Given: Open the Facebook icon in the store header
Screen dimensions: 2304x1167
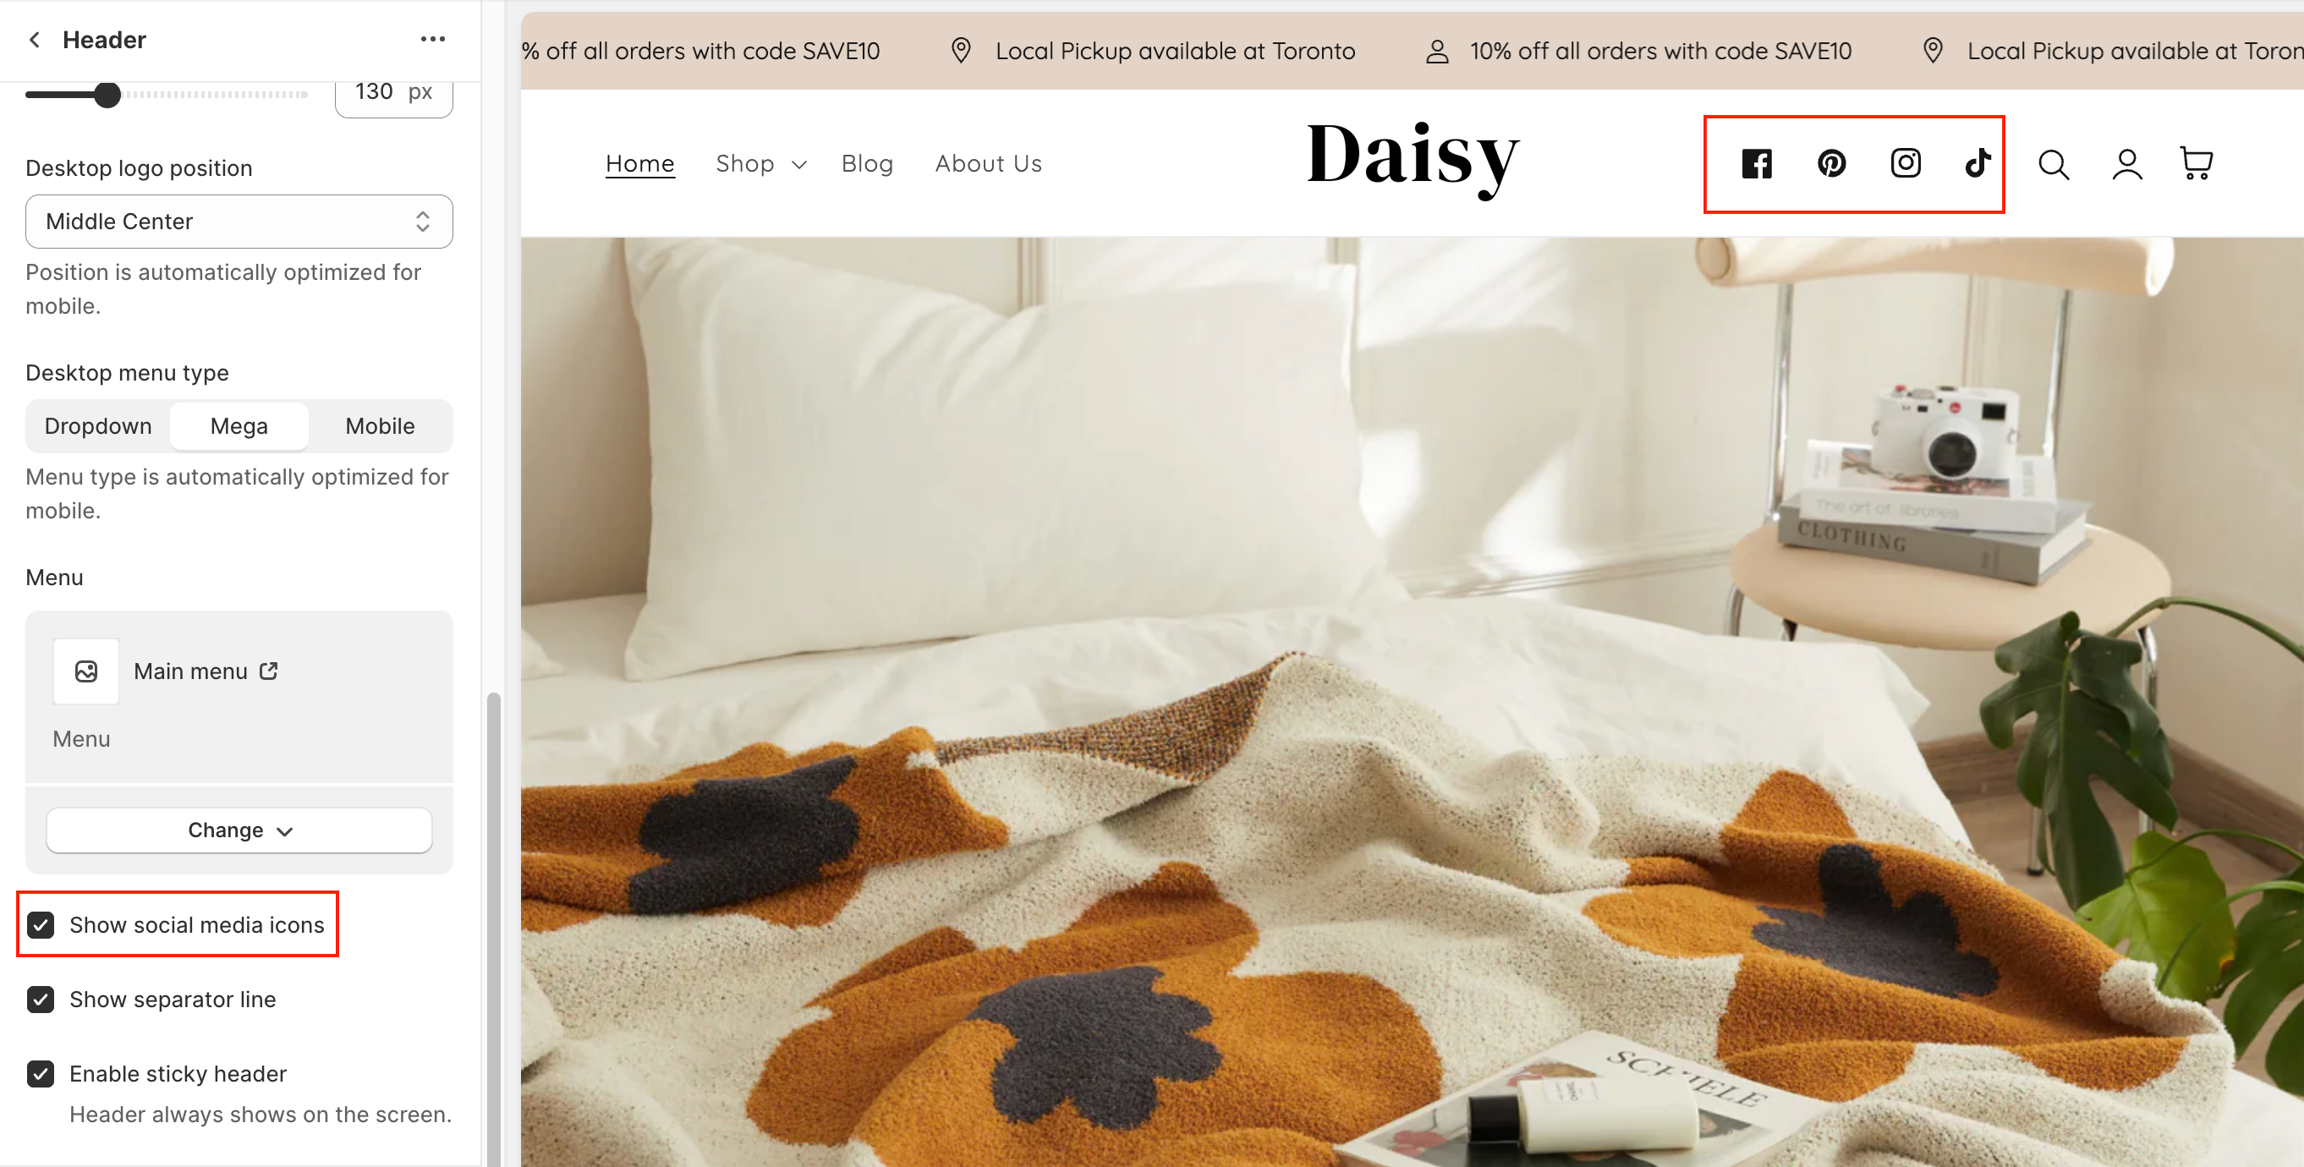Looking at the screenshot, I should [x=1756, y=163].
